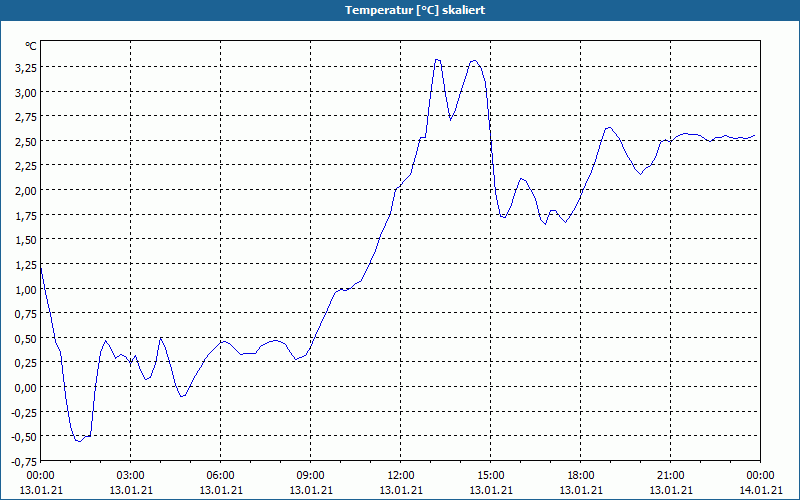Click the temperature peak near 13:00
Screen dimensions: 800x500
point(437,60)
